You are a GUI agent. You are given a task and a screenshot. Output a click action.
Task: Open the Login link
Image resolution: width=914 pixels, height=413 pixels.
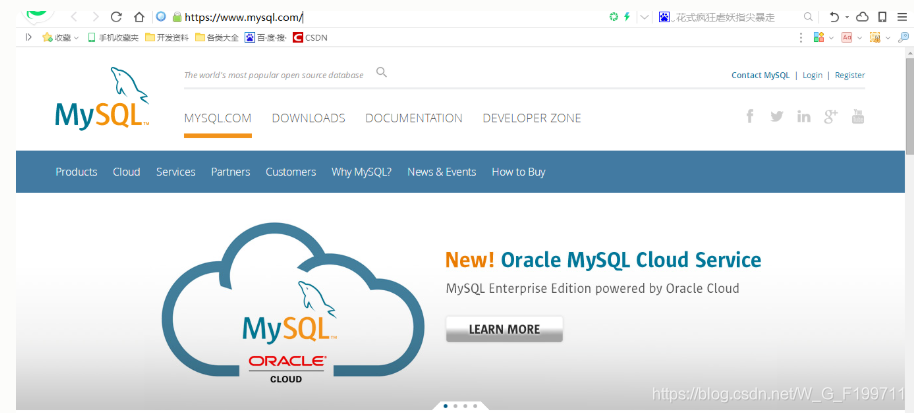coord(812,75)
